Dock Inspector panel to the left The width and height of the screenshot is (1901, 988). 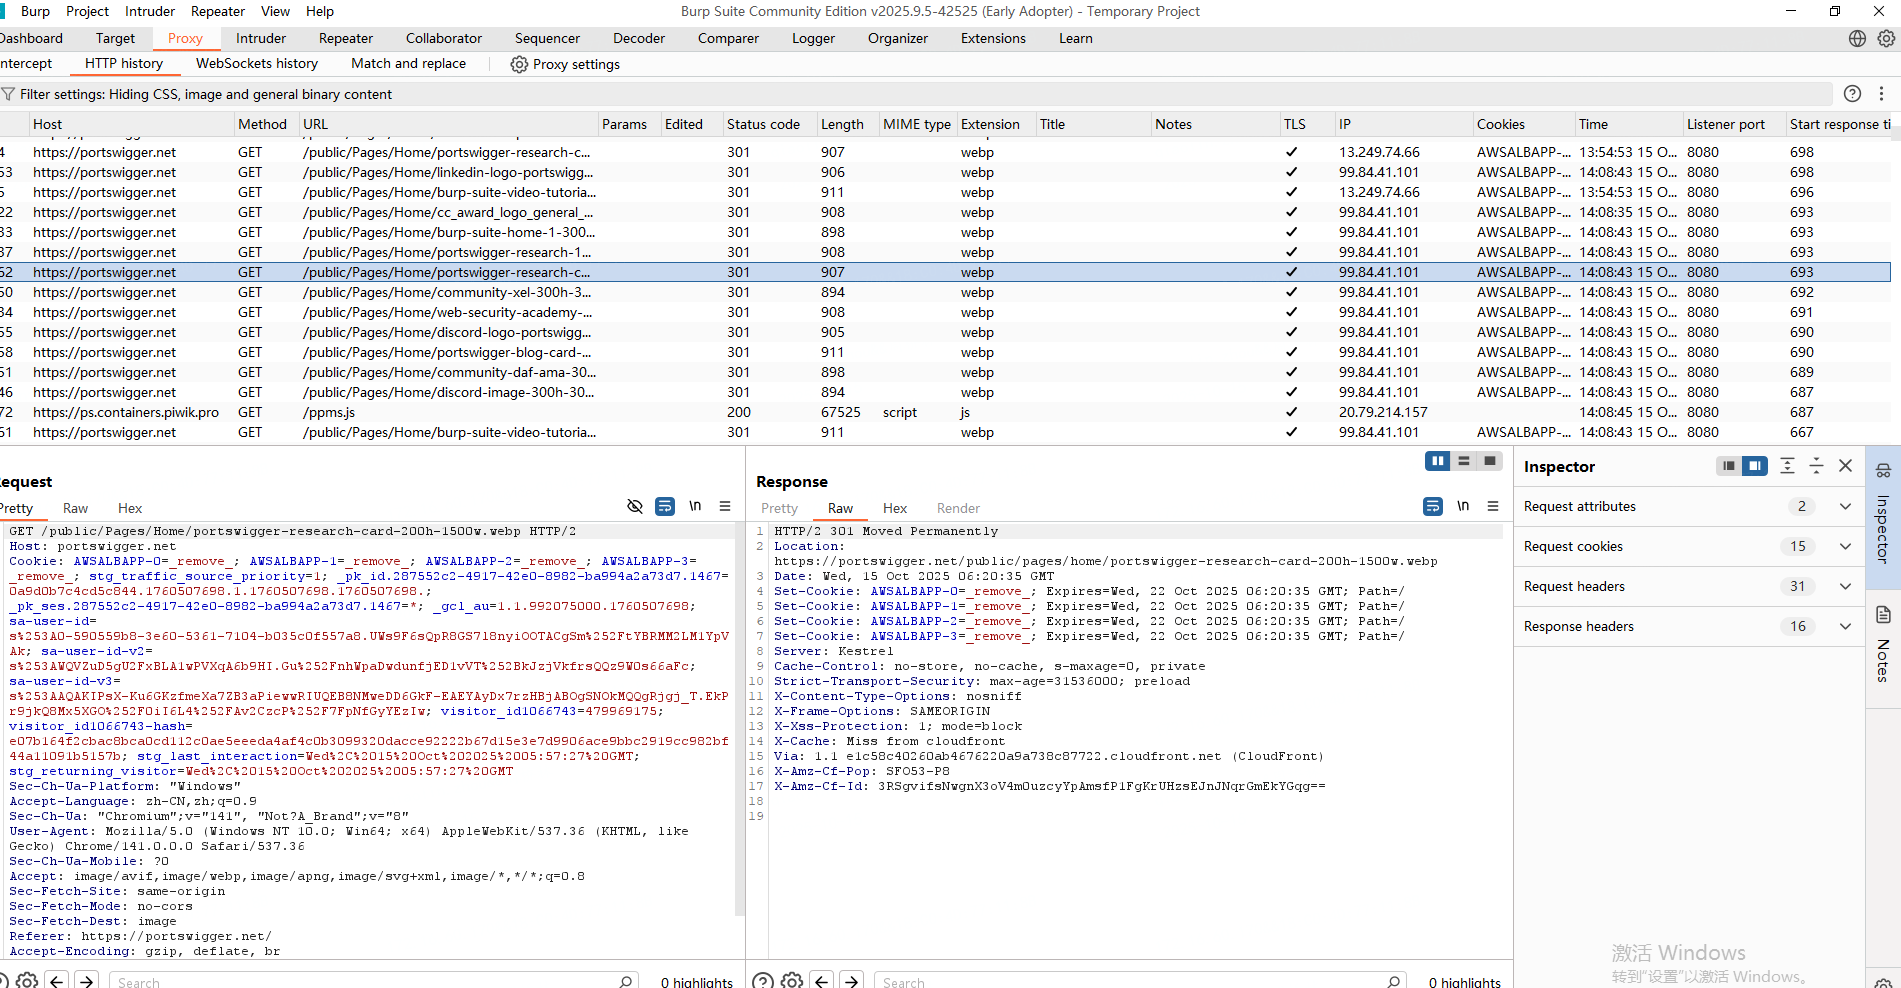[1728, 466]
